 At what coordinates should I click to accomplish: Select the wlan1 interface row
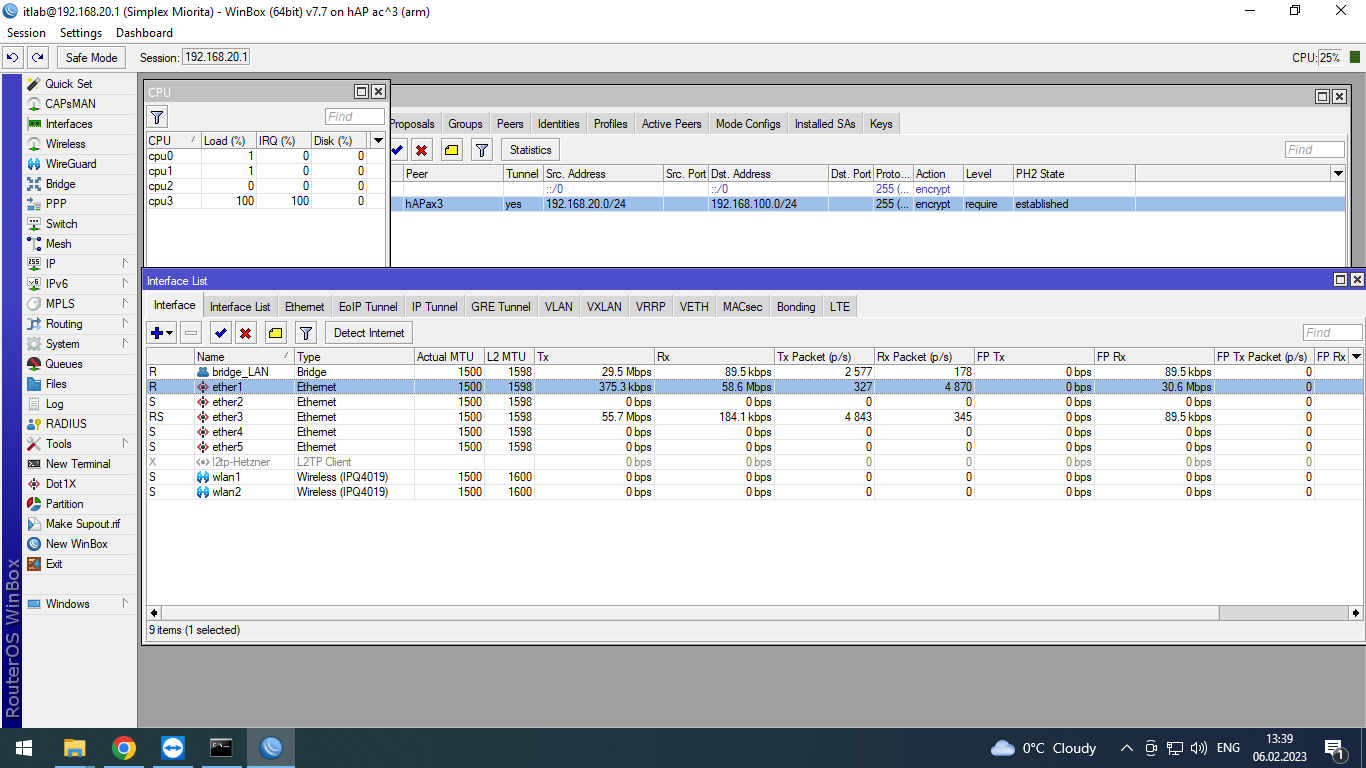click(x=755, y=477)
